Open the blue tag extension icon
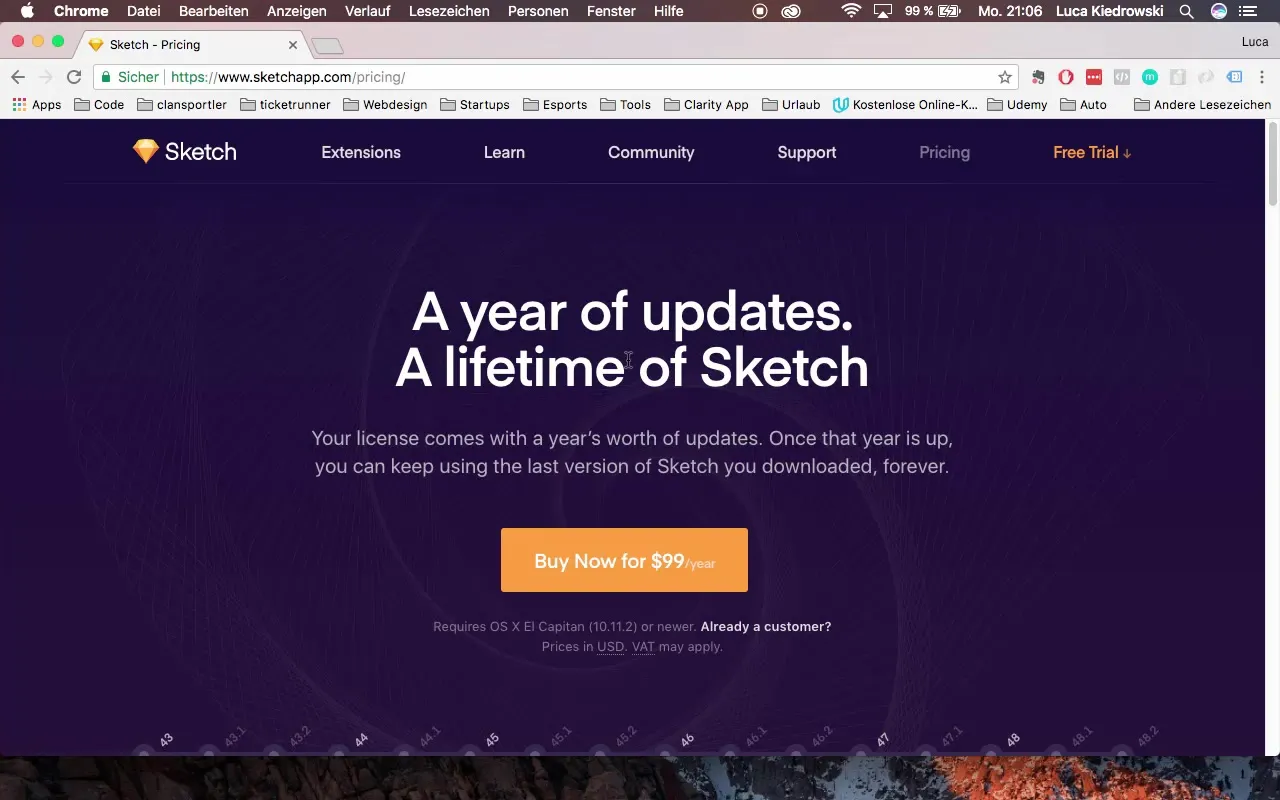This screenshot has height=800, width=1280. point(1235,77)
